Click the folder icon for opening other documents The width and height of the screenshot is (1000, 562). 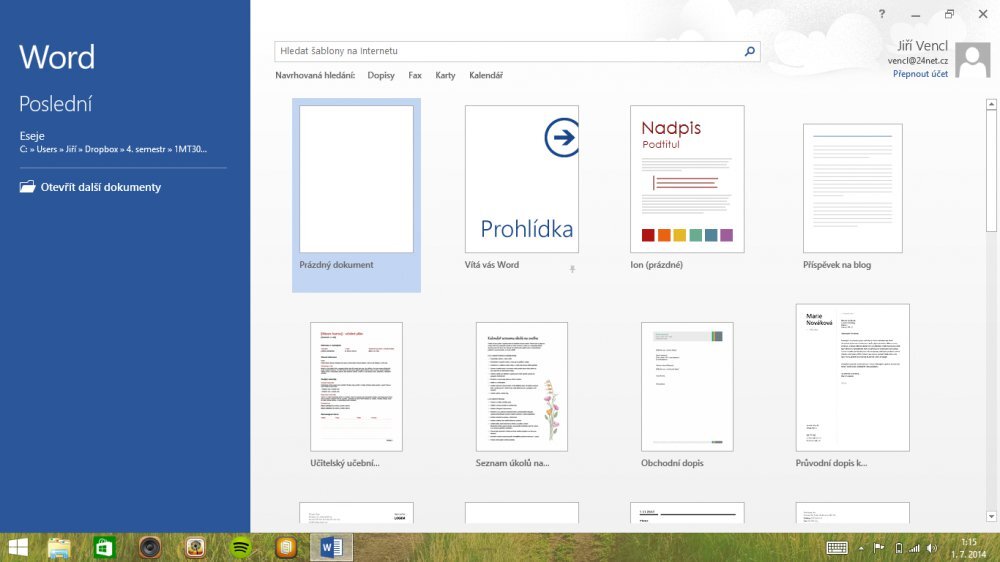click(x=28, y=187)
